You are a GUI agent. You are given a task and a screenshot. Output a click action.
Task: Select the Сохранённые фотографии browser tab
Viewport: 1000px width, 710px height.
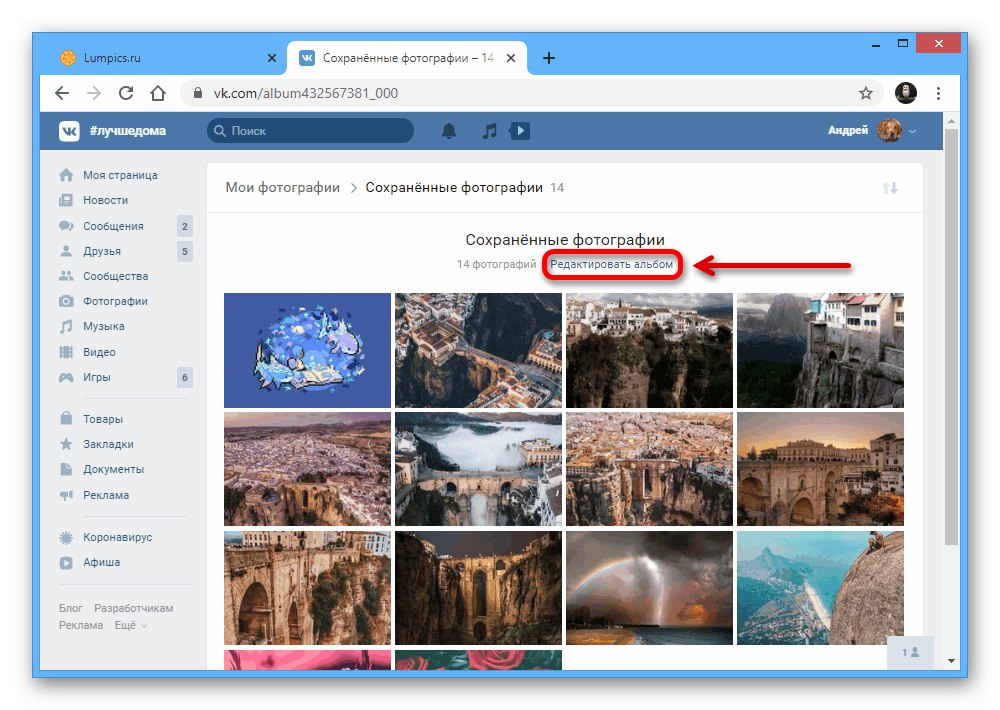point(407,58)
